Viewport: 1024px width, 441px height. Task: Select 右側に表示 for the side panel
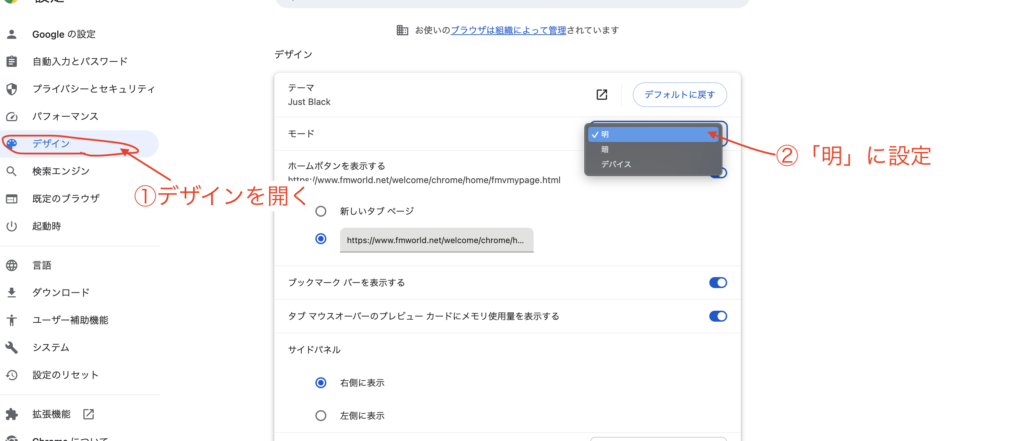coord(321,383)
